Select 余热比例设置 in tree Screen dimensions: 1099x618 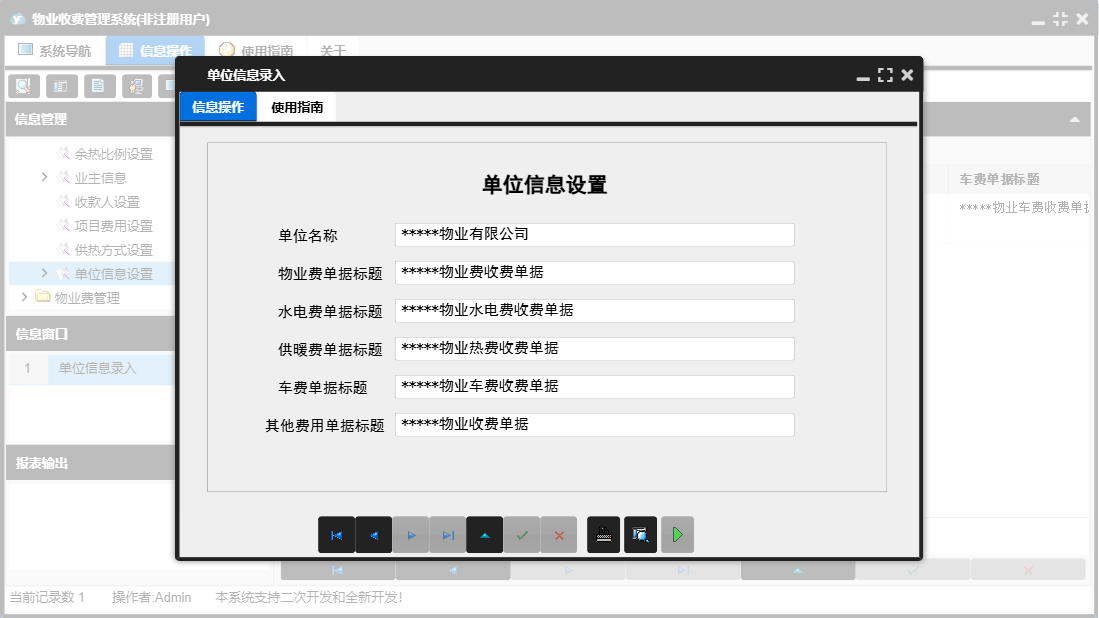(114, 154)
